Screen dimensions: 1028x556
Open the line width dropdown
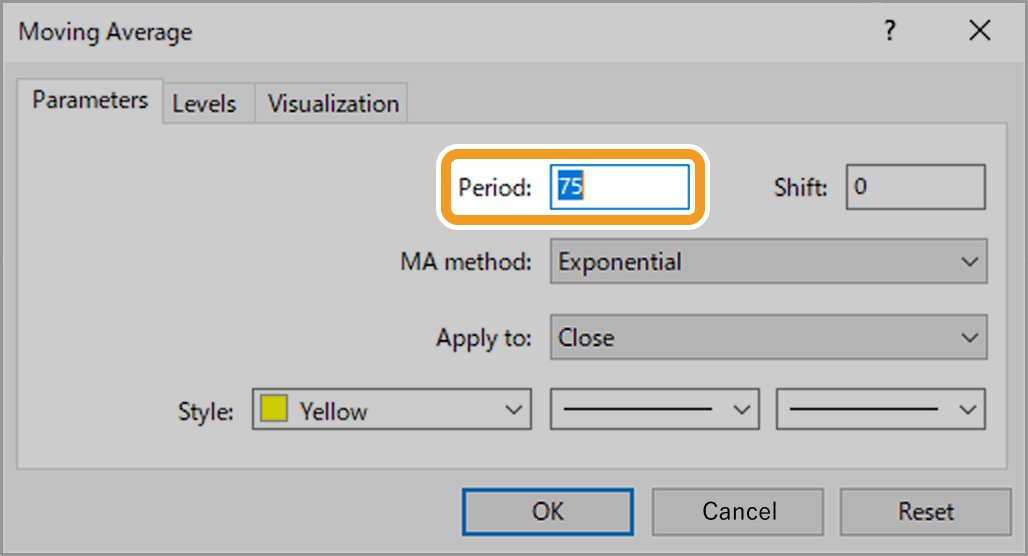881,410
